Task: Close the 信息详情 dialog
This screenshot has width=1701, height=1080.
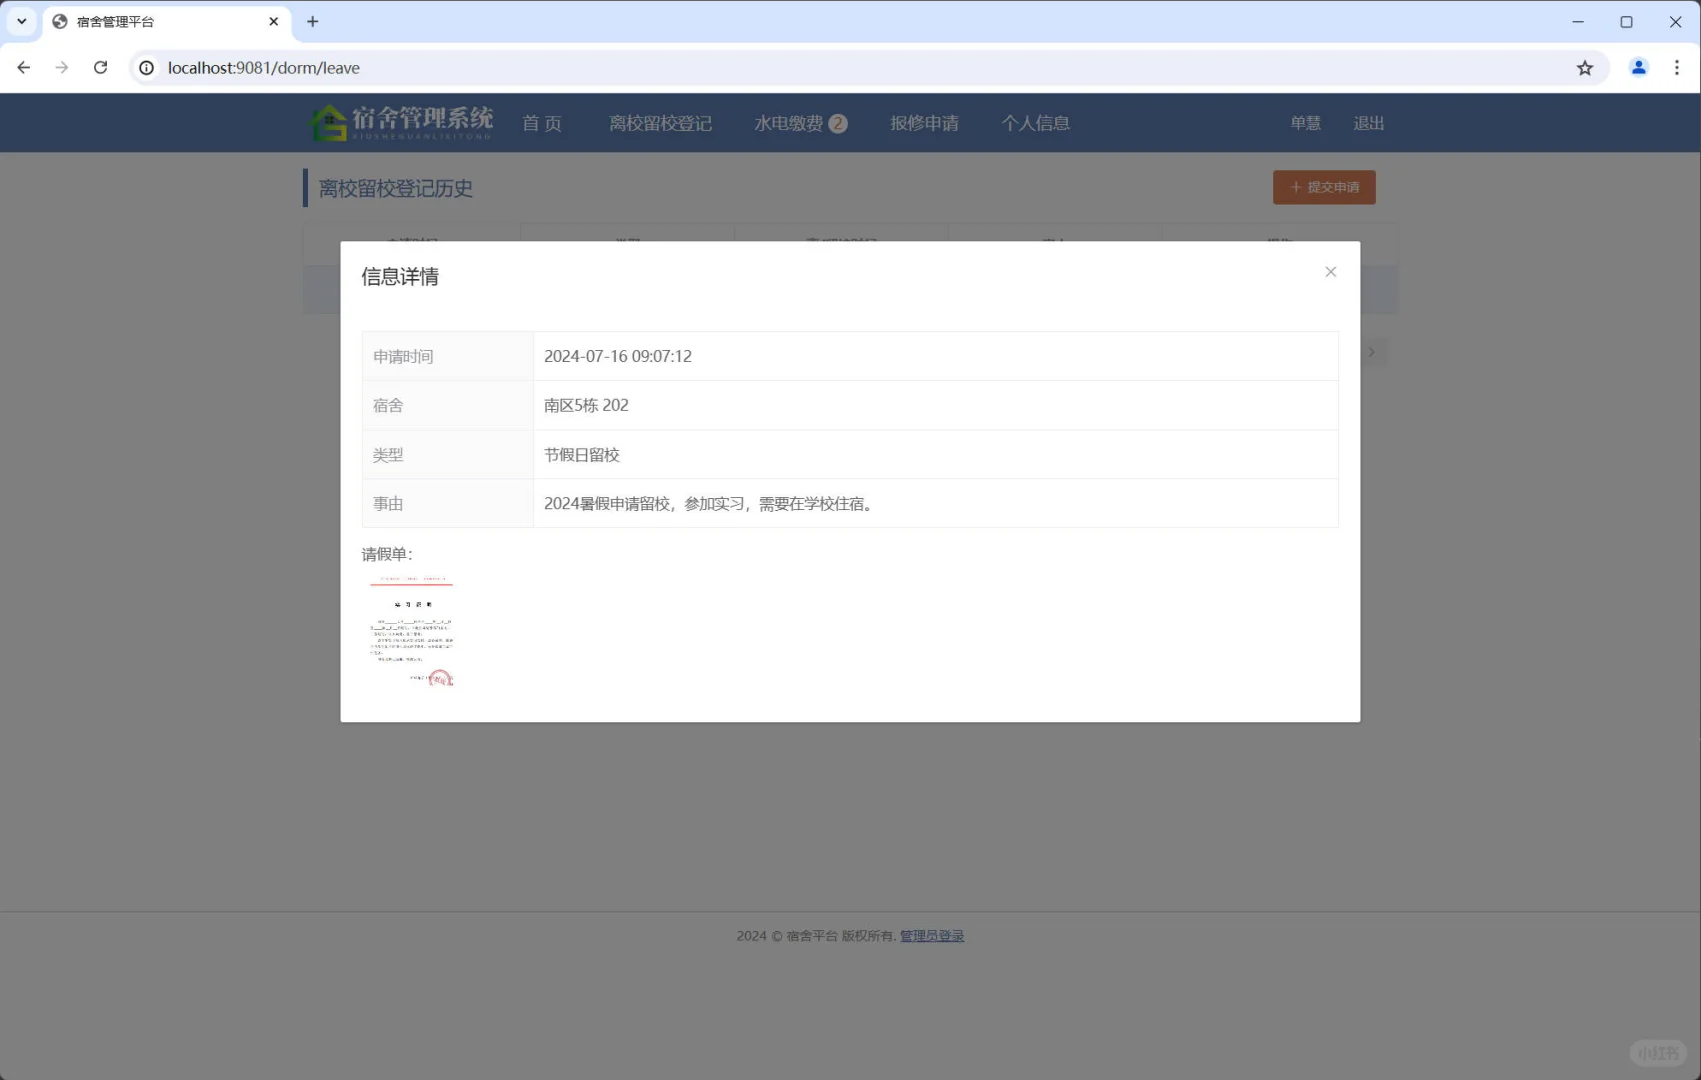Action: click(x=1330, y=271)
